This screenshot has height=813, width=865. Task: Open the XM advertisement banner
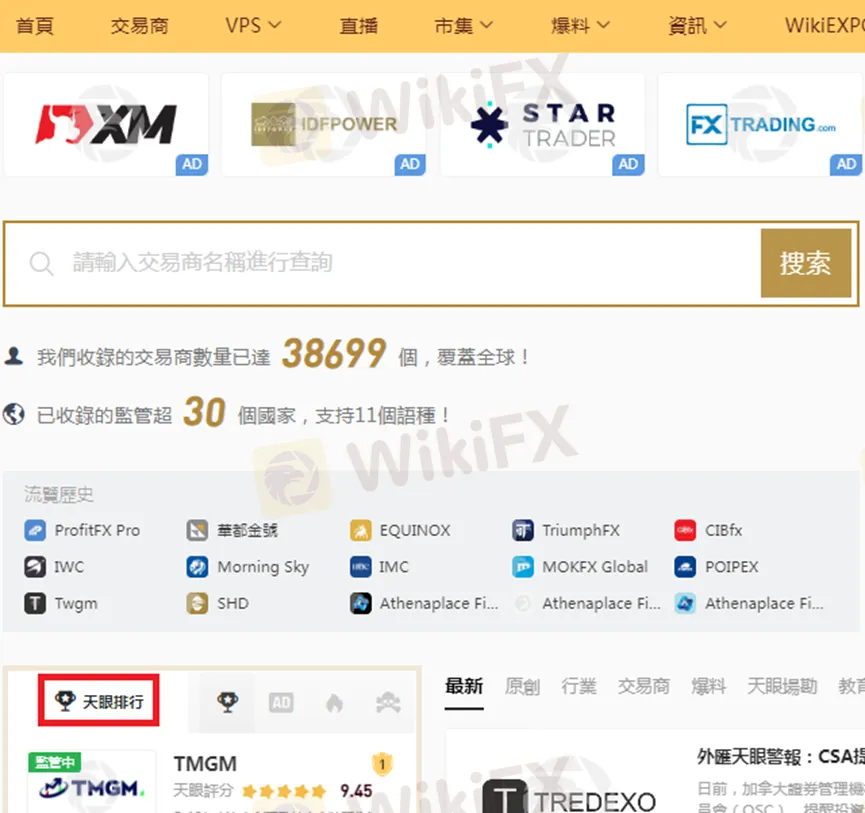pyautogui.click(x=106, y=125)
